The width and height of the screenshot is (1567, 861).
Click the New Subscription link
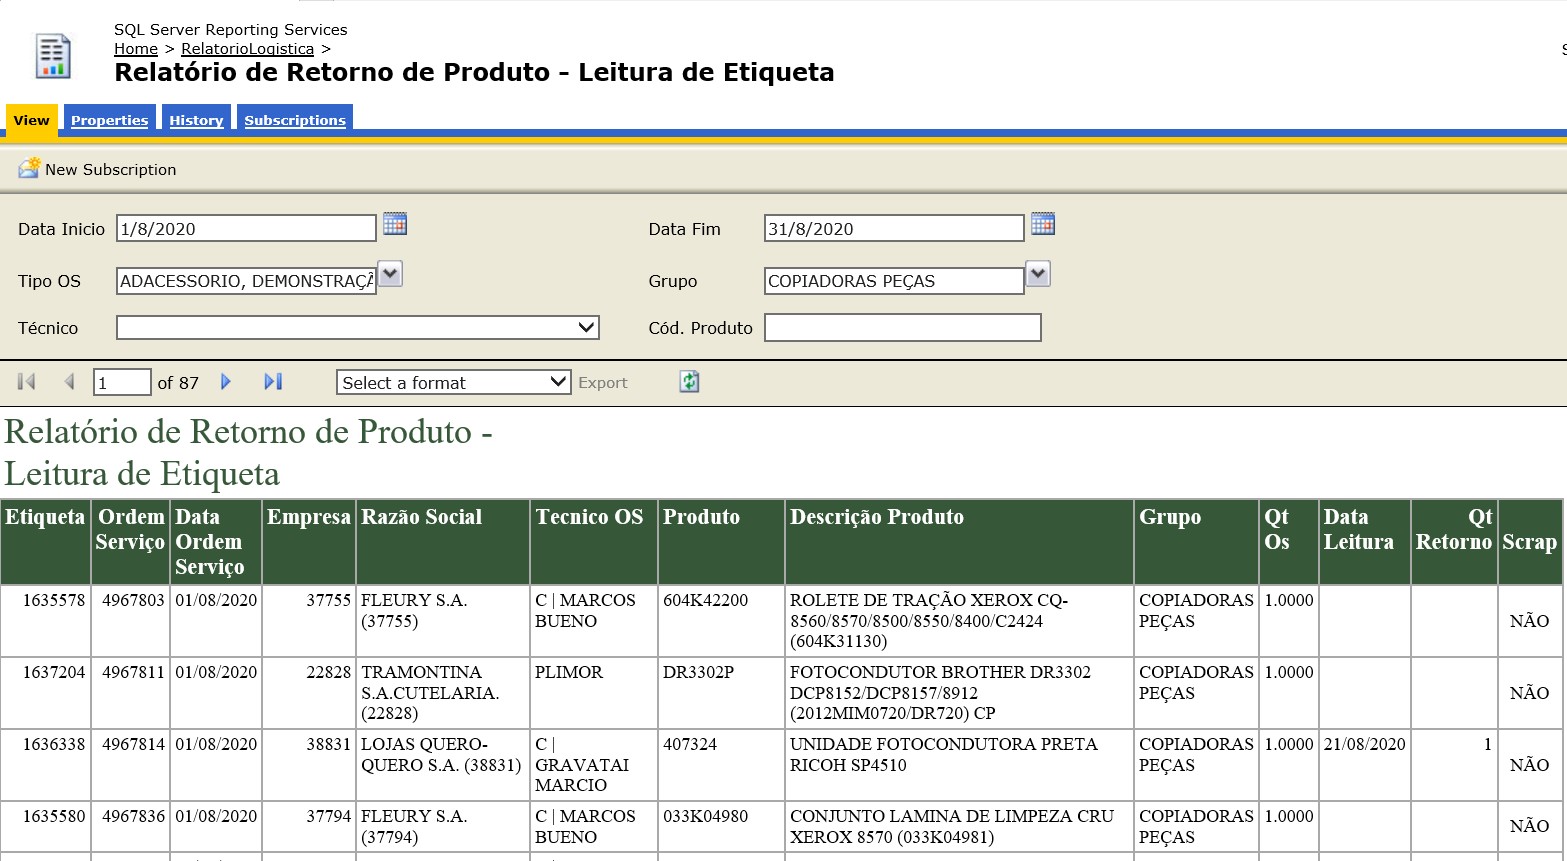[111, 169]
